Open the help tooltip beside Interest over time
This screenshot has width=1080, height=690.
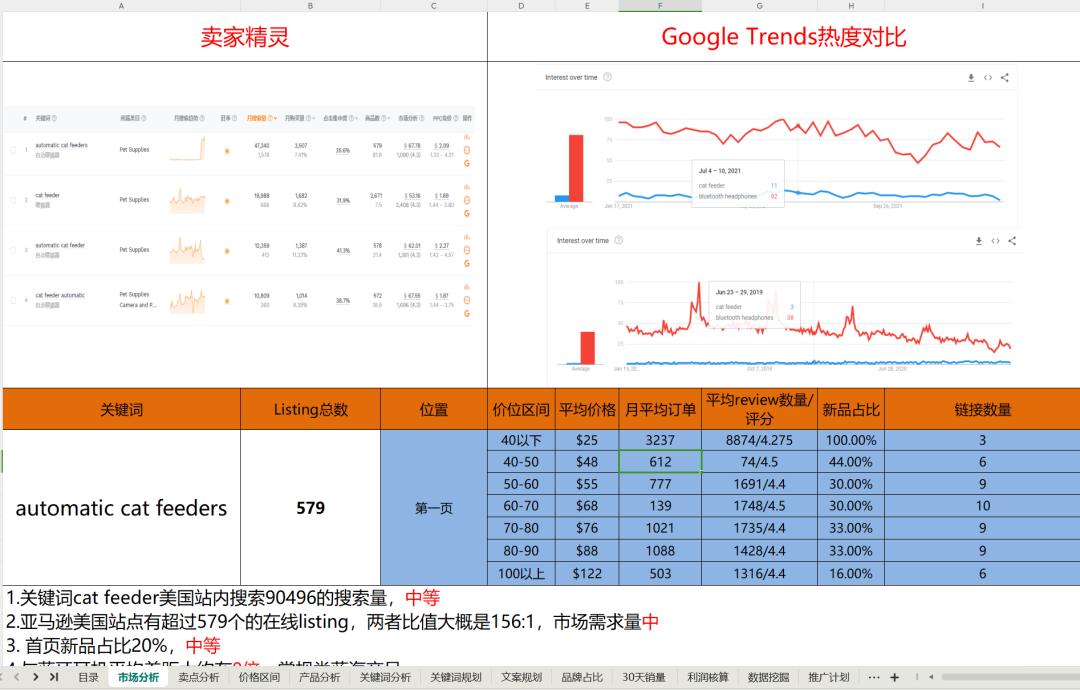click(x=607, y=77)
